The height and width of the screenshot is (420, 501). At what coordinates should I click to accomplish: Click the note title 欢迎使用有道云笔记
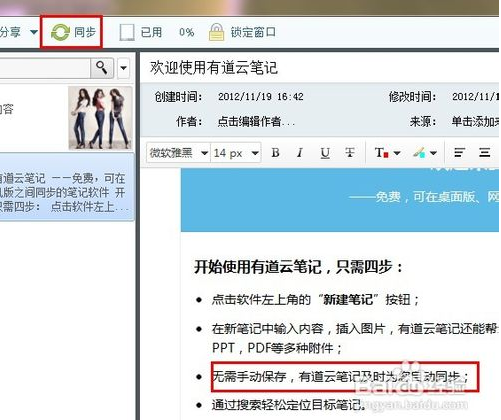point(214,68)
